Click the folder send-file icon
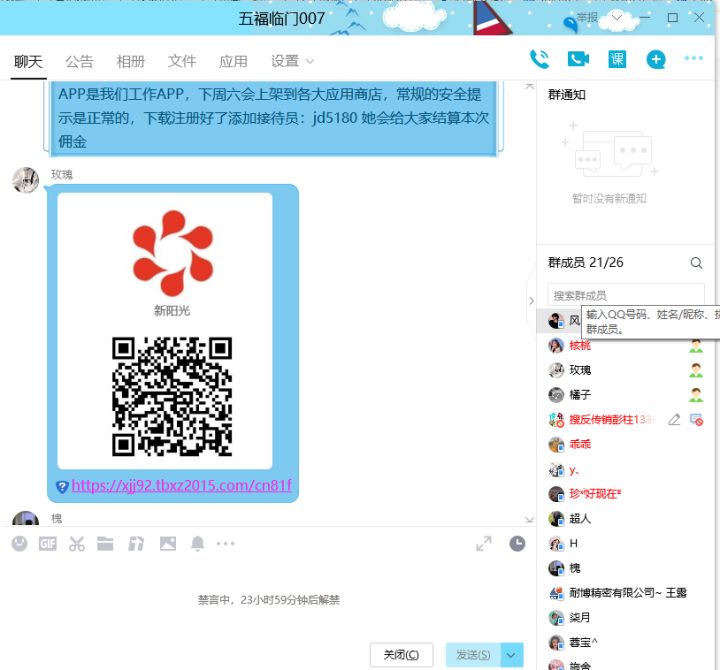The height and width of the screenshot is (670, 720). tap(105, 544)
